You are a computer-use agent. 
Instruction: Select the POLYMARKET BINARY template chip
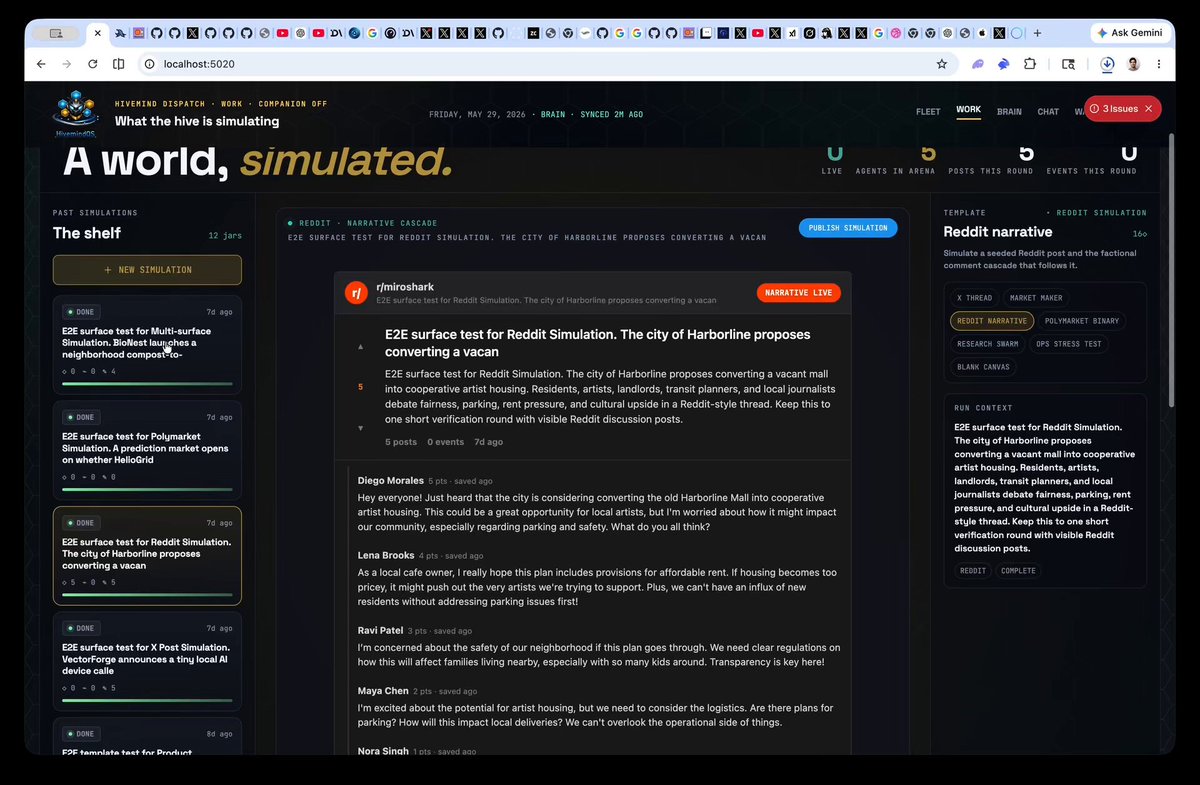click(1082, 321)
